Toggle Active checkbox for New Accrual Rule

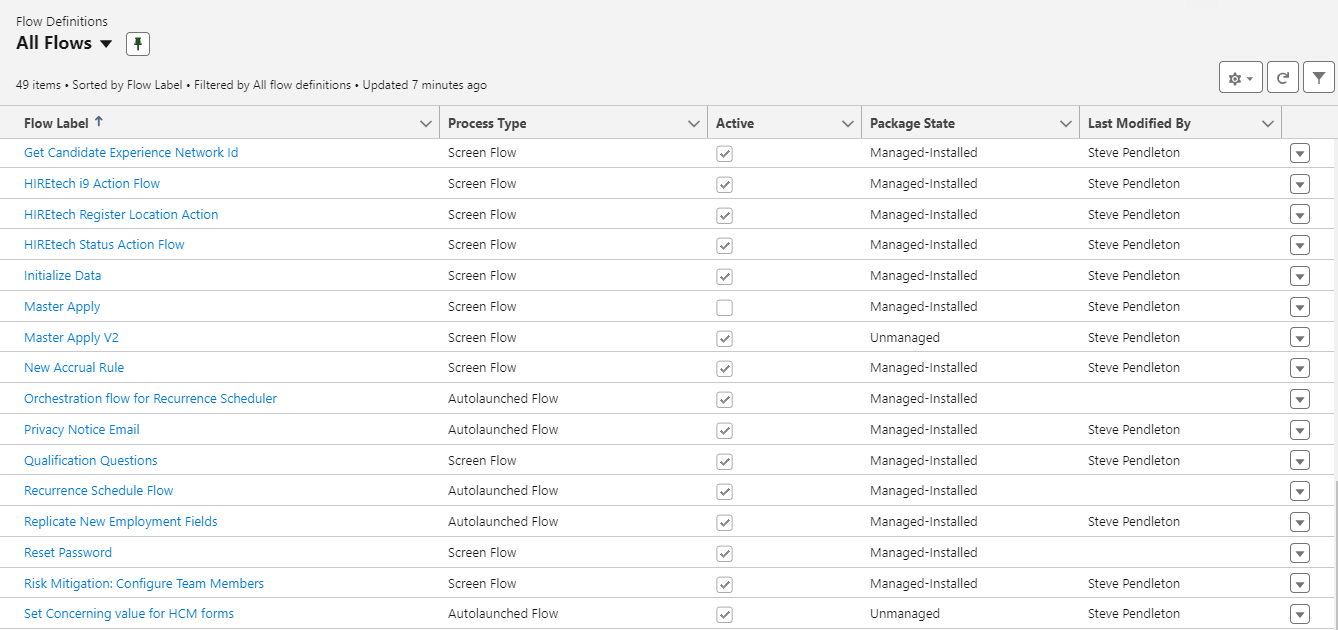(725, 369)
